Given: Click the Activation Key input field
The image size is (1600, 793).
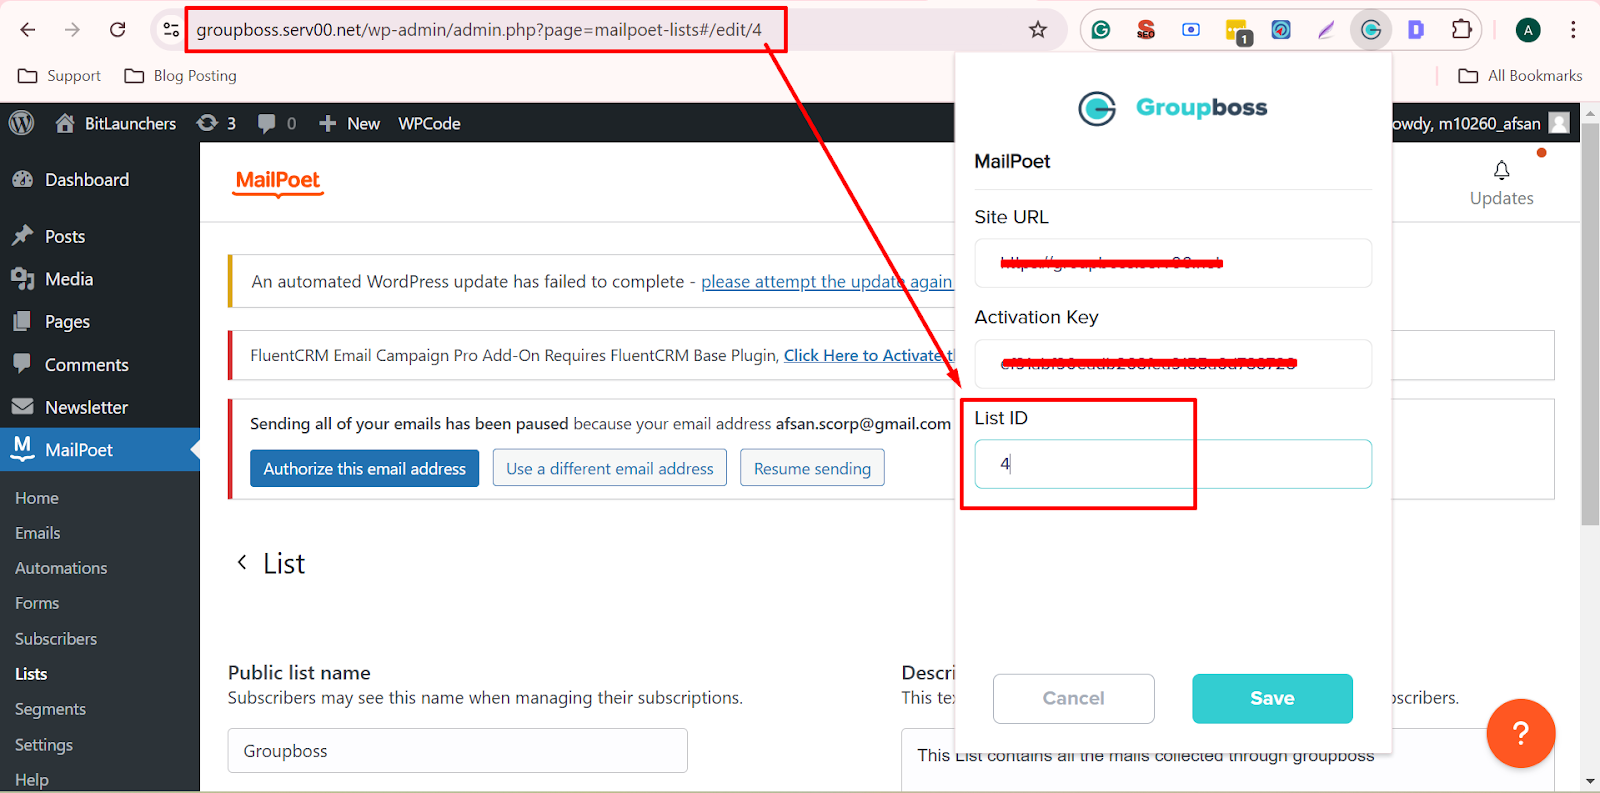Looking at the screenshot, I should (x=1173, y=363).
